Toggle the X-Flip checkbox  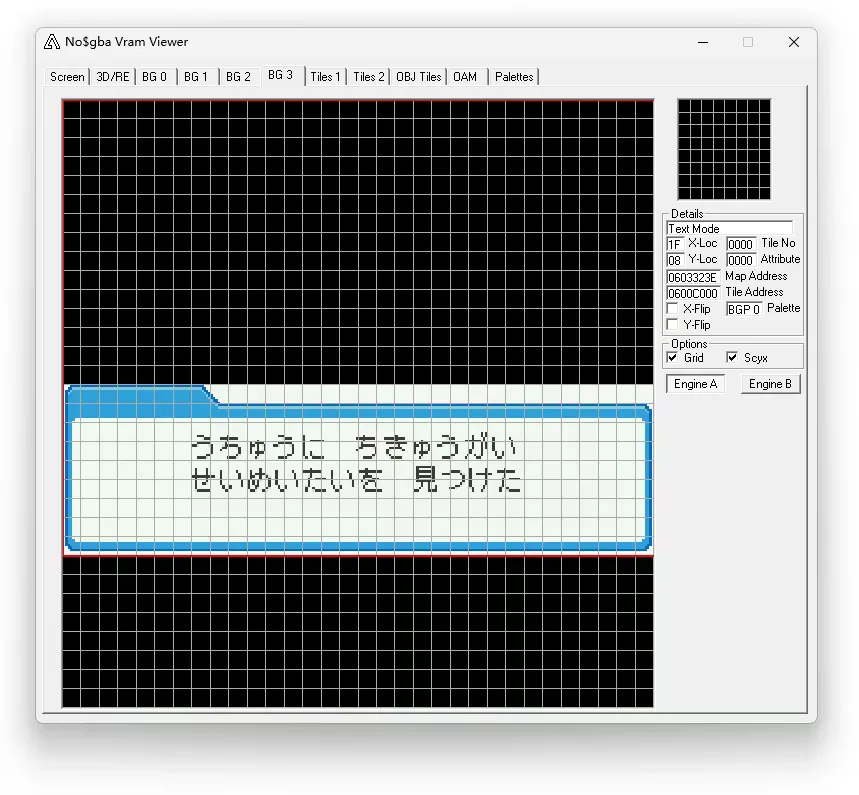point(673,310)
